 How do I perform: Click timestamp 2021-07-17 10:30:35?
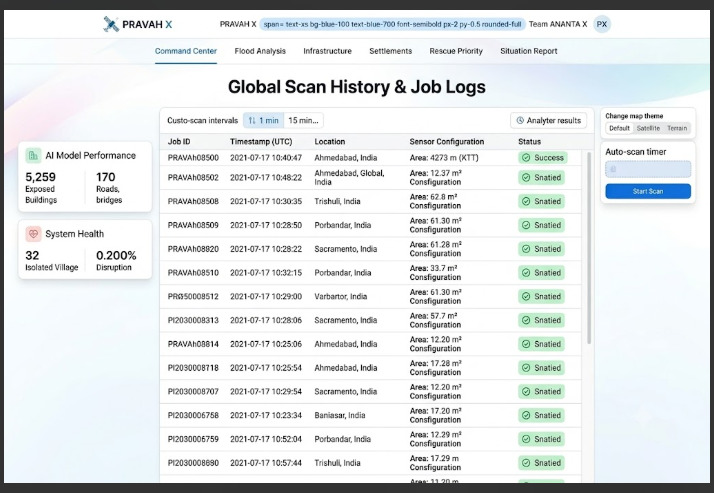tap(266, 201)
